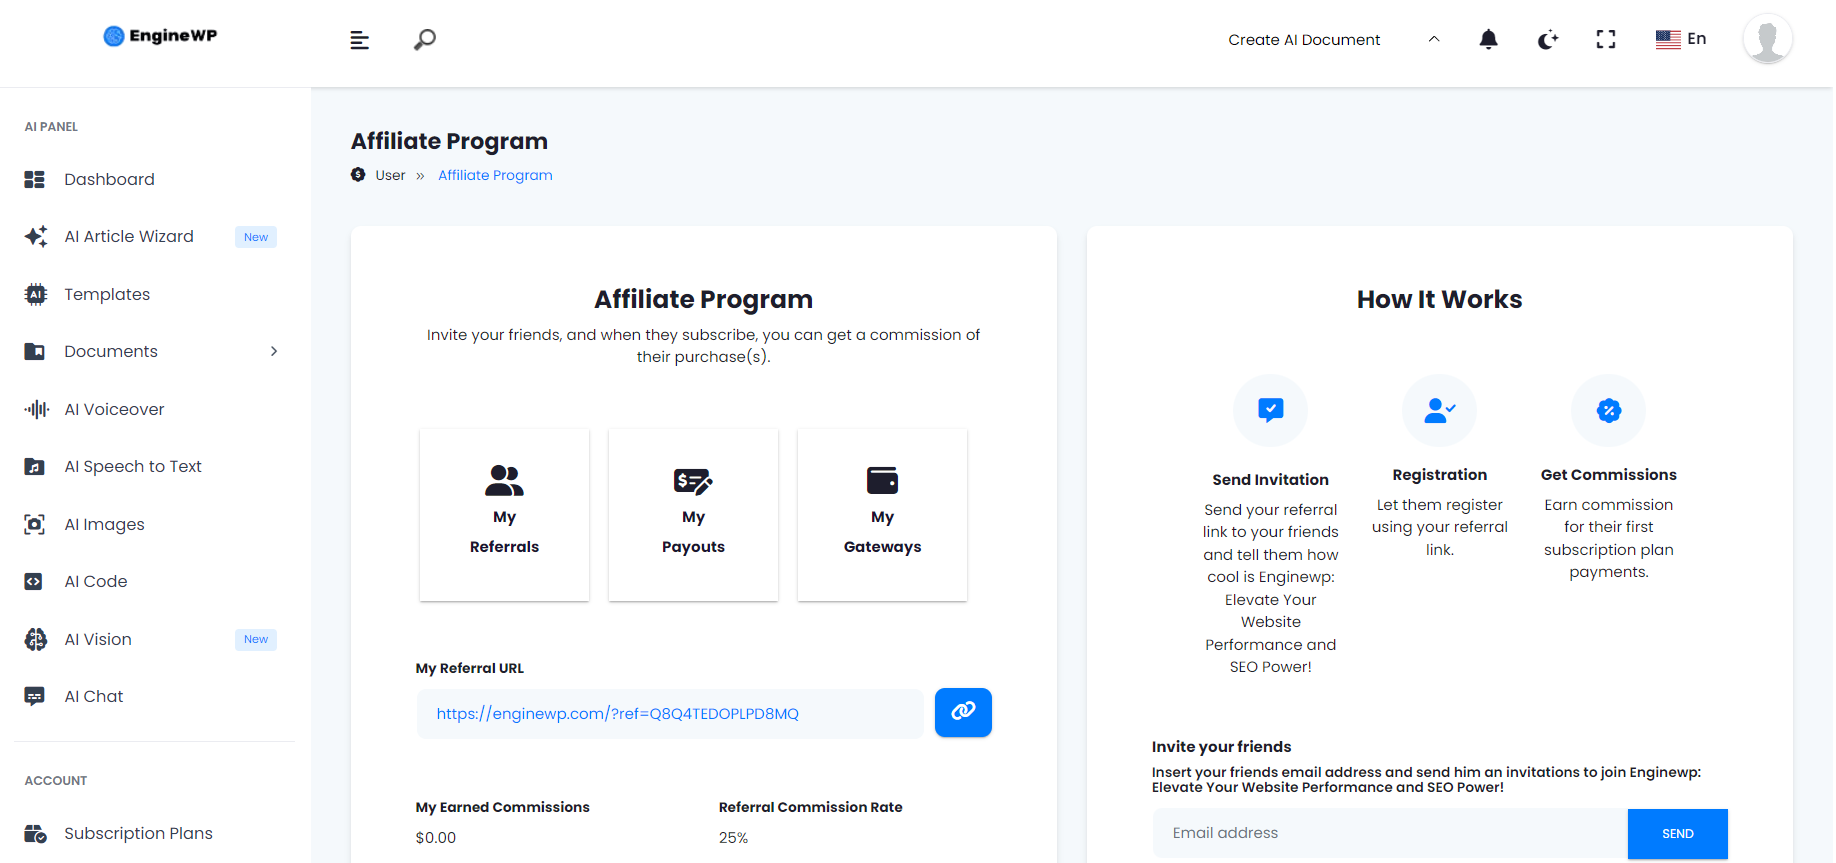Open AI Vision in the sidebar

(98, 639)
